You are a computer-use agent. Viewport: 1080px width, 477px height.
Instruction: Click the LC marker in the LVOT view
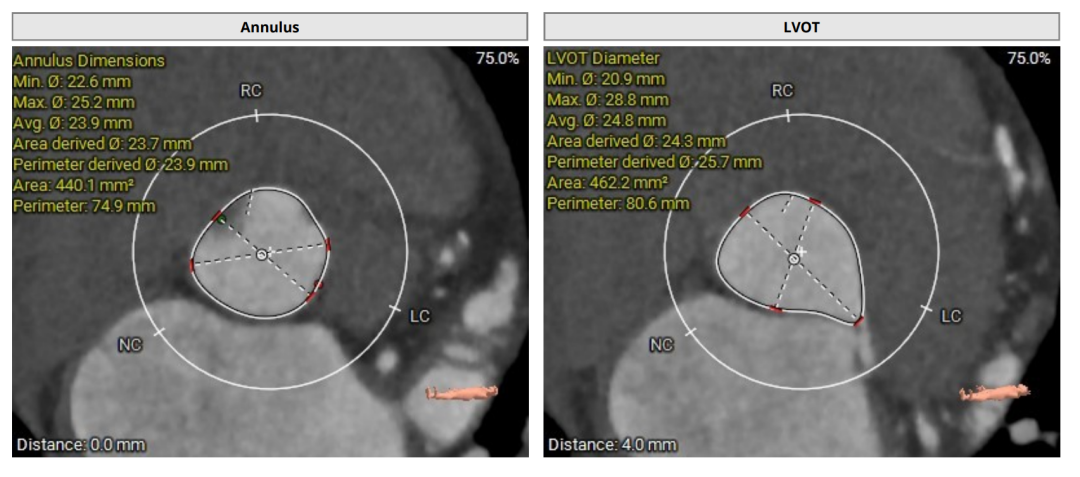coord(951,316)
